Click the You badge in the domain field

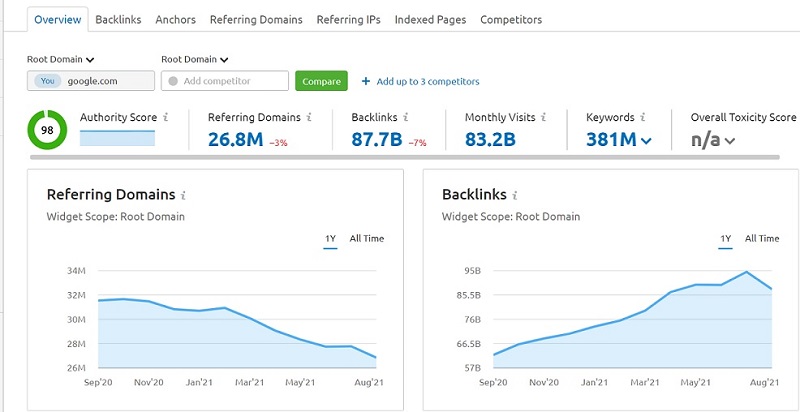pyautogui.click(x=47, y=81)
